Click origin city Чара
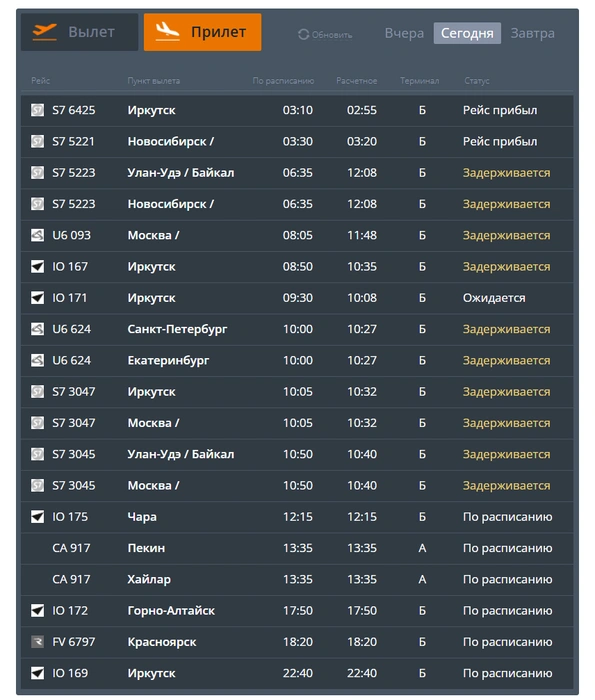Screen dimensions: 595x700 point(142,517)
